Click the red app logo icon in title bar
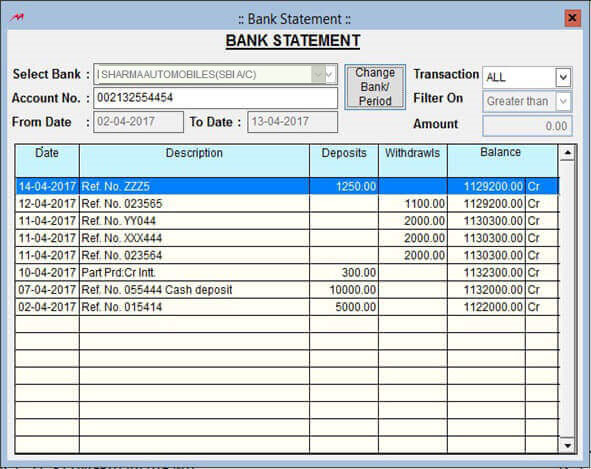 pos(17,18)
